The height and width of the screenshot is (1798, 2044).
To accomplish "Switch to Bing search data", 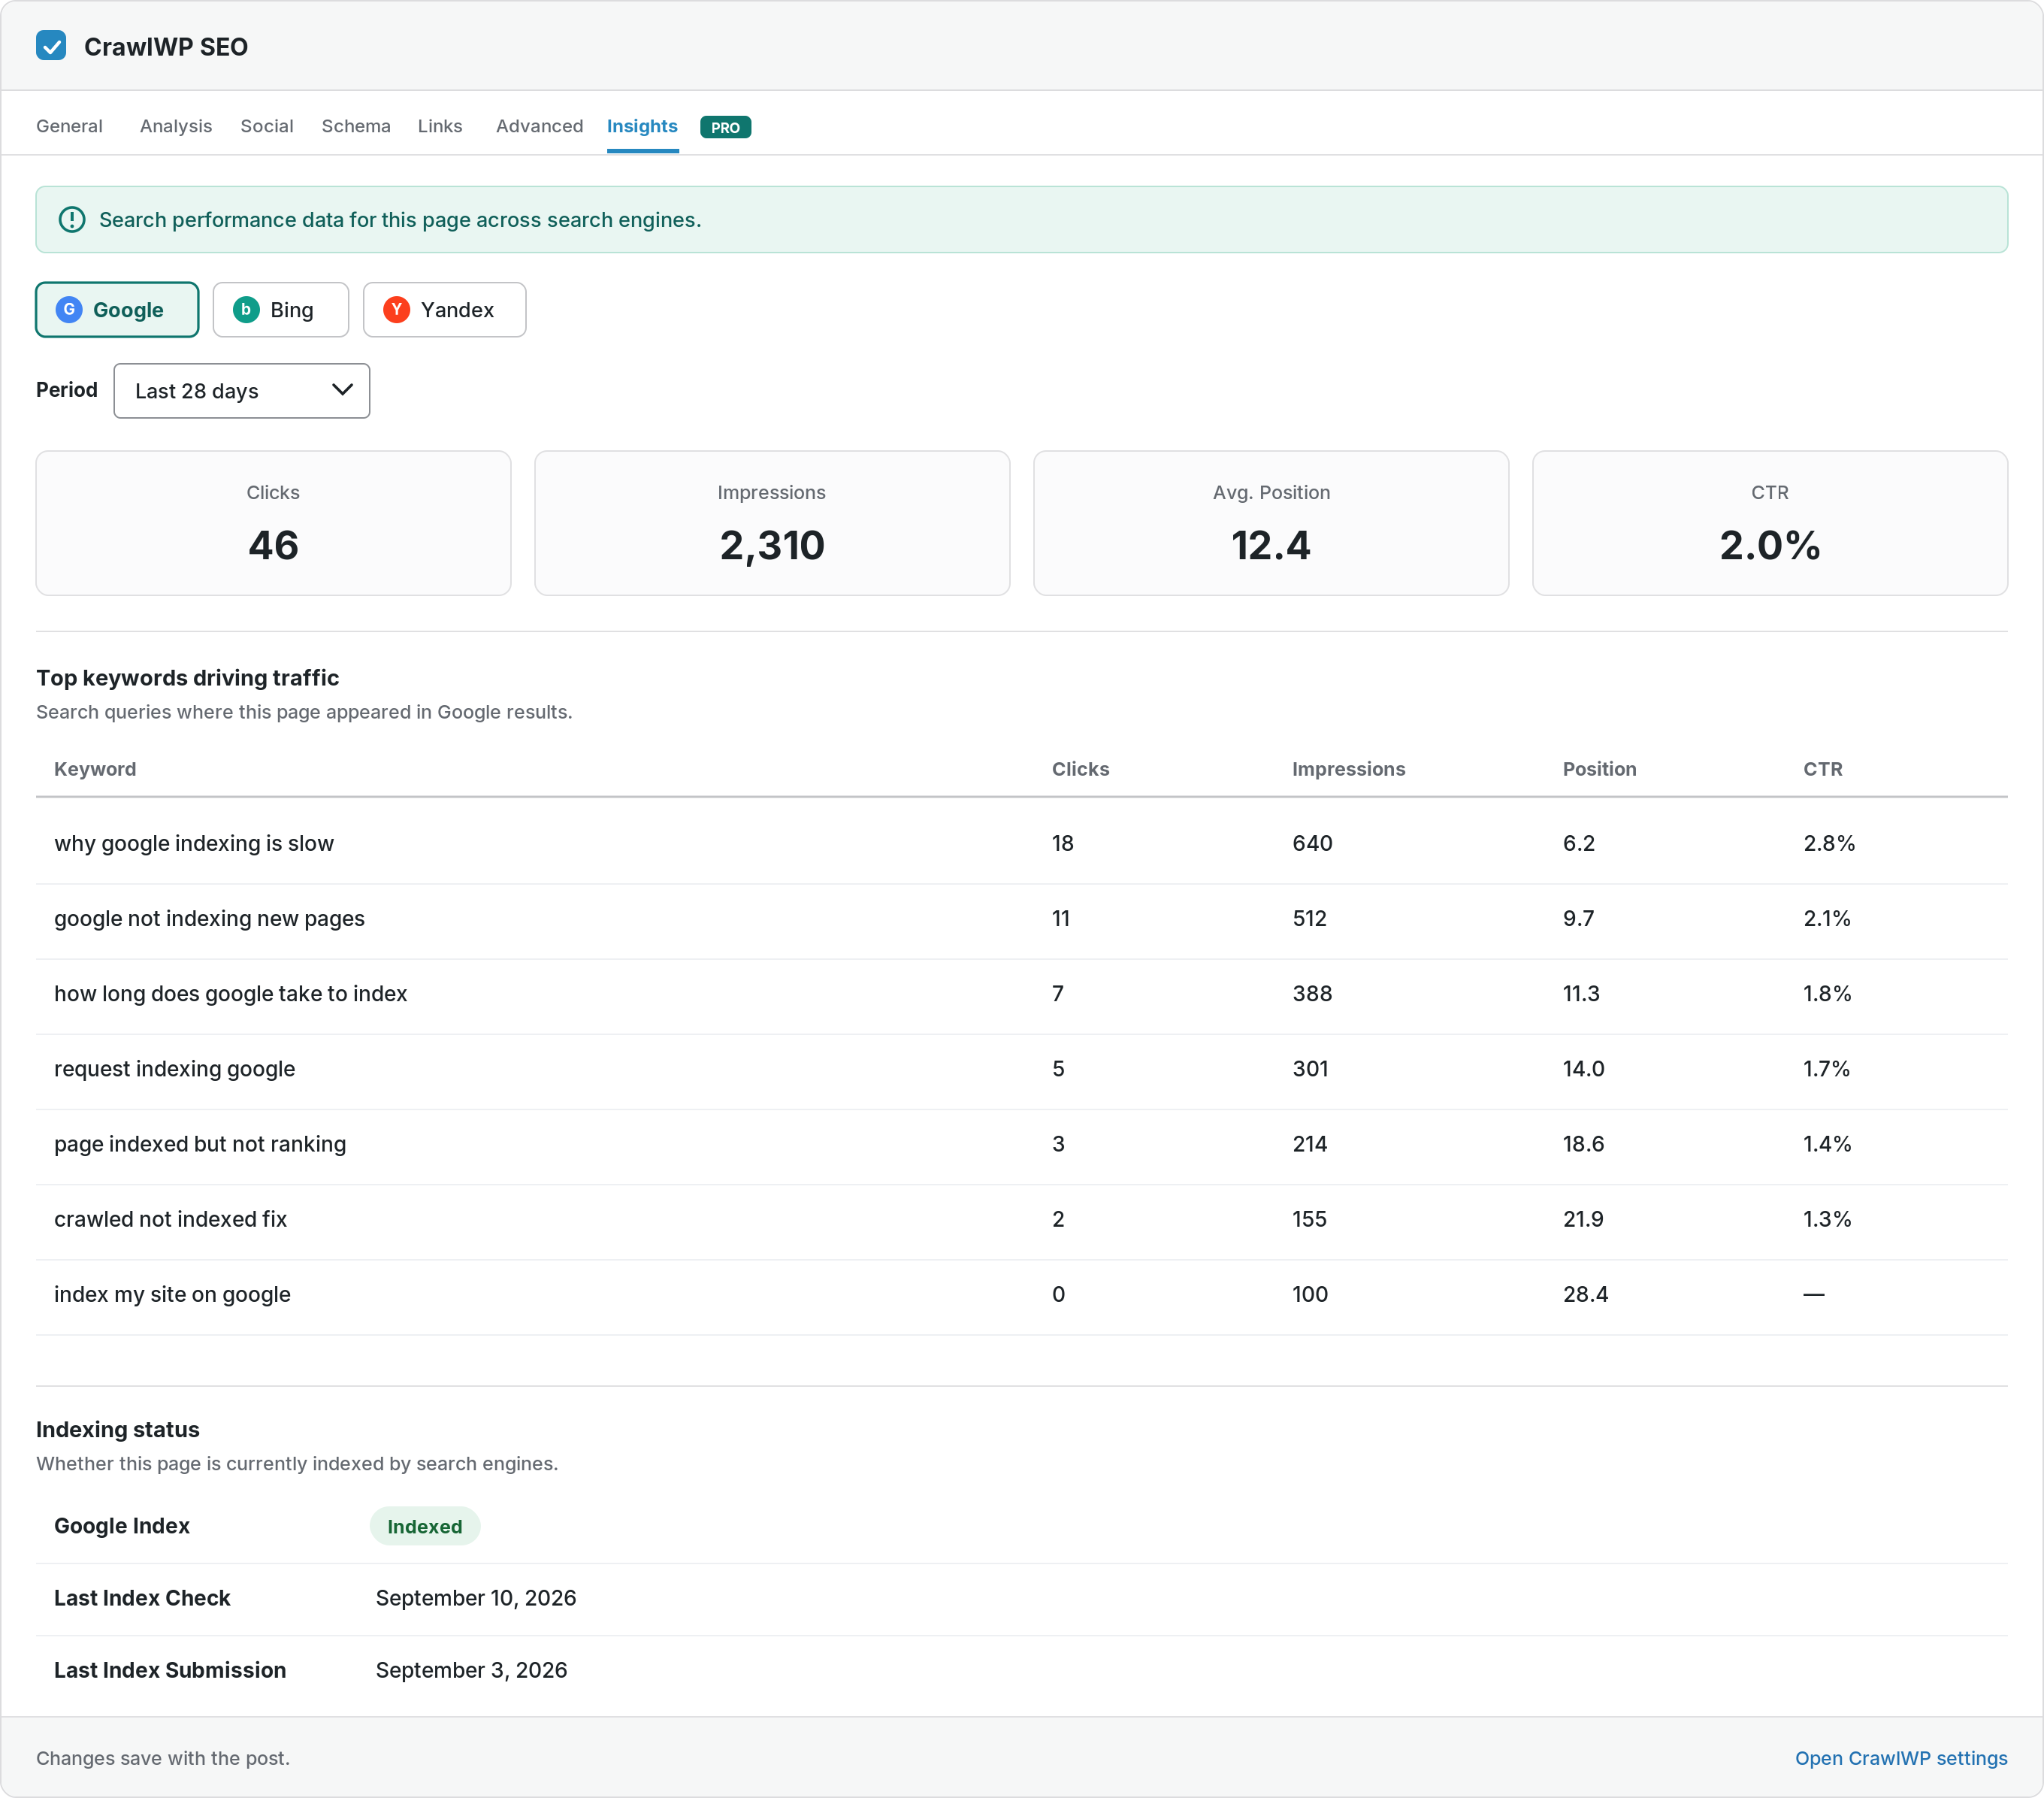I will (x=281, y=310).
